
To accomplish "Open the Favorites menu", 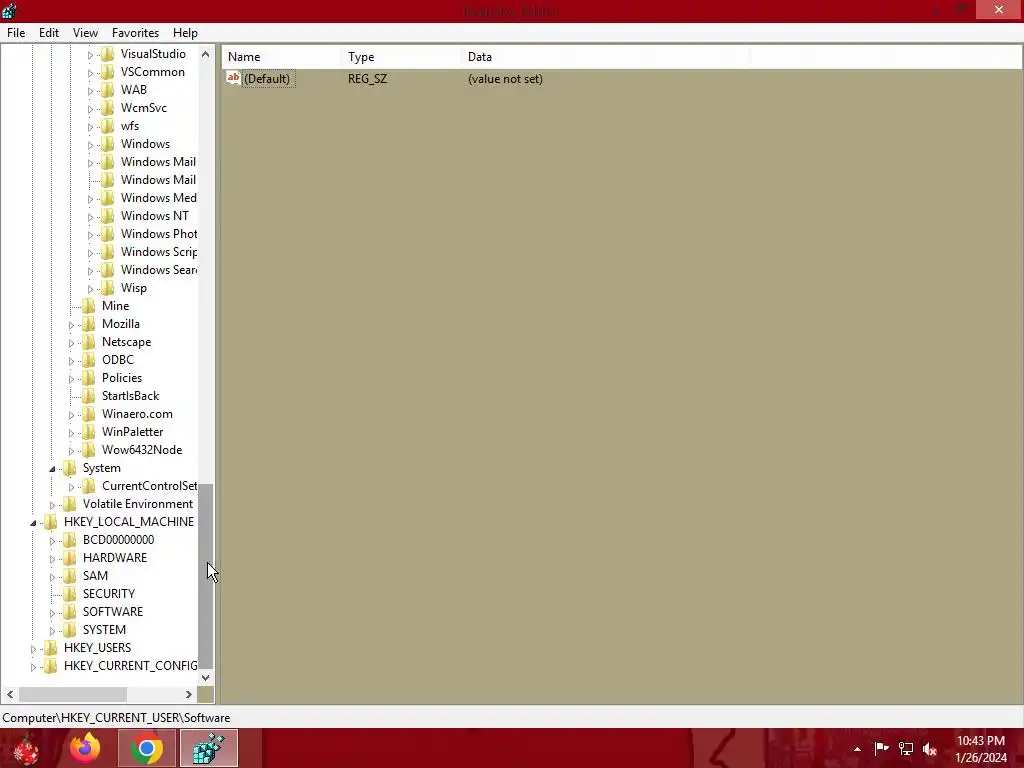I will pos(135,33).
